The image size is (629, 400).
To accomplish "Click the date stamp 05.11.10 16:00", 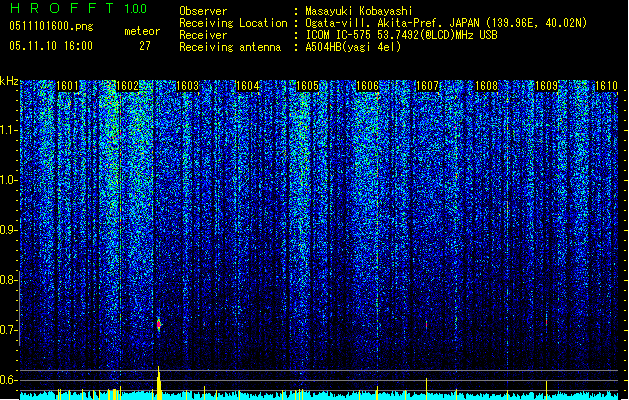I will (x=51, y=46).
